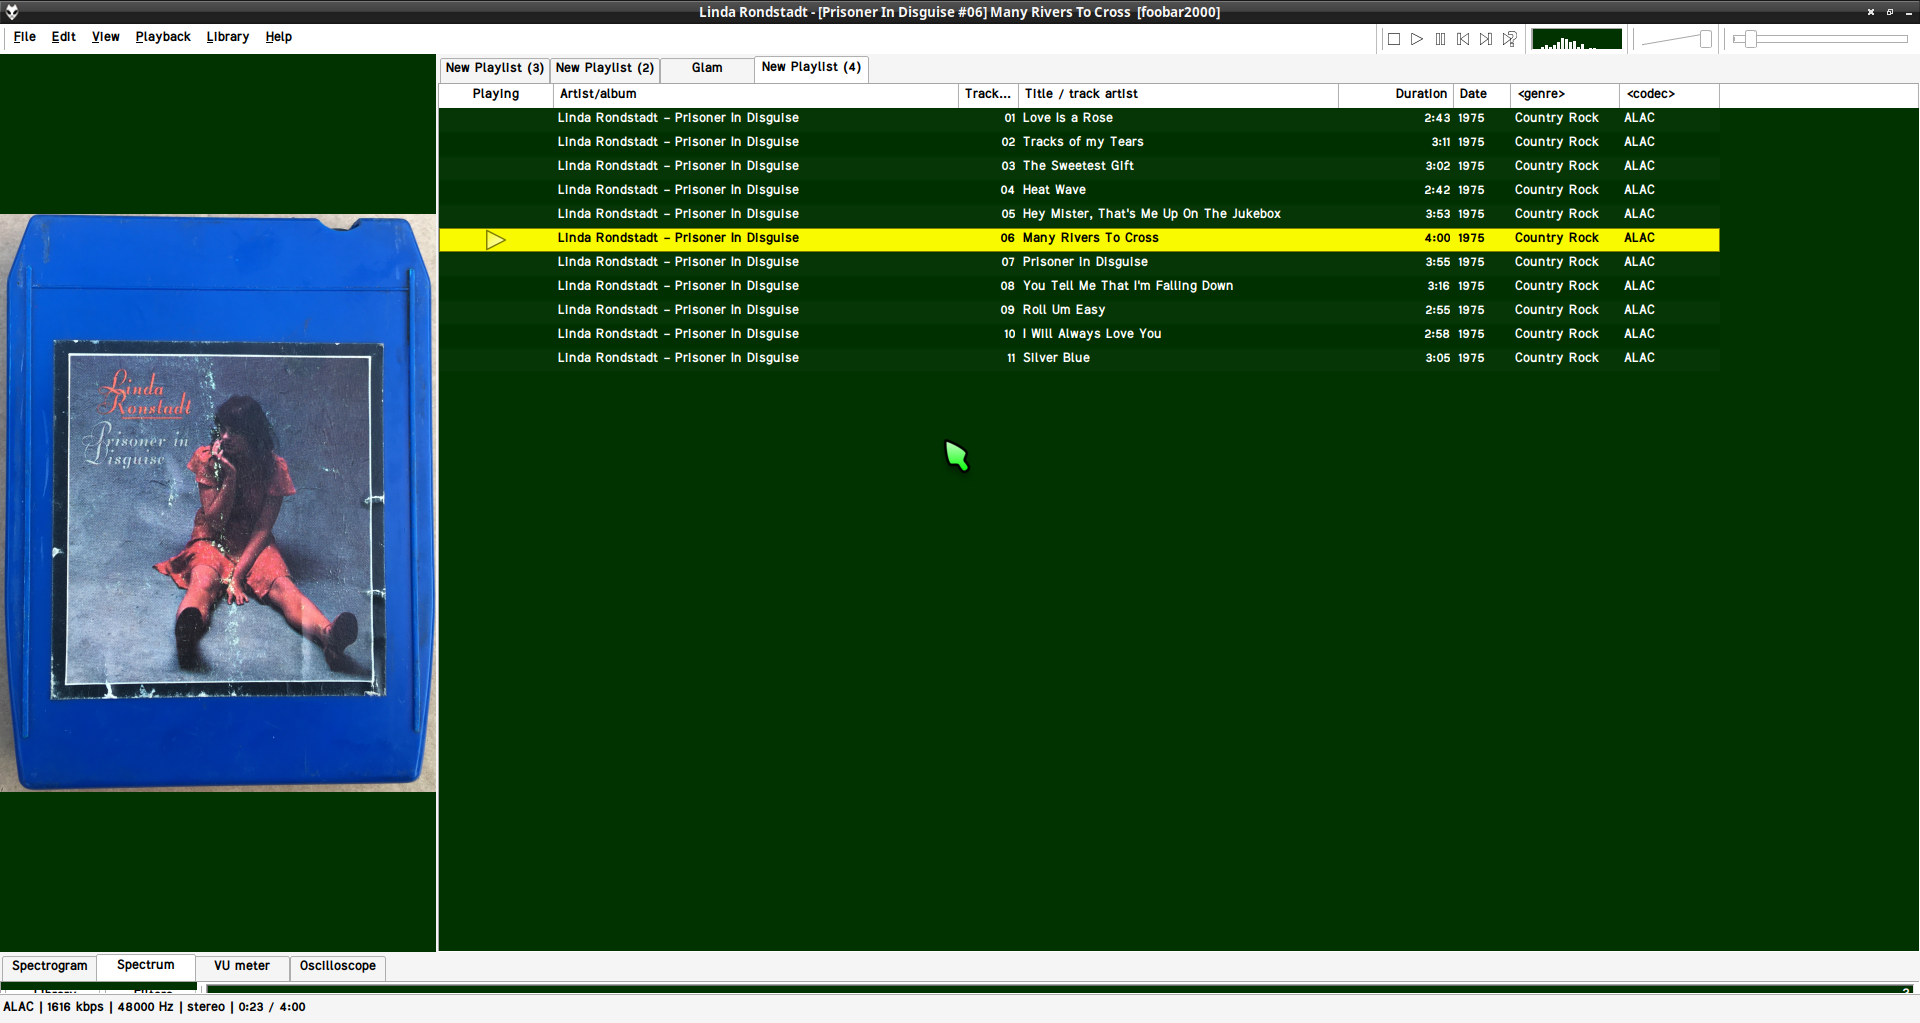This screenshot has width=1920, height=1023.
Task: Switch to New Playlist (2) tab
Action: point(605,68)
